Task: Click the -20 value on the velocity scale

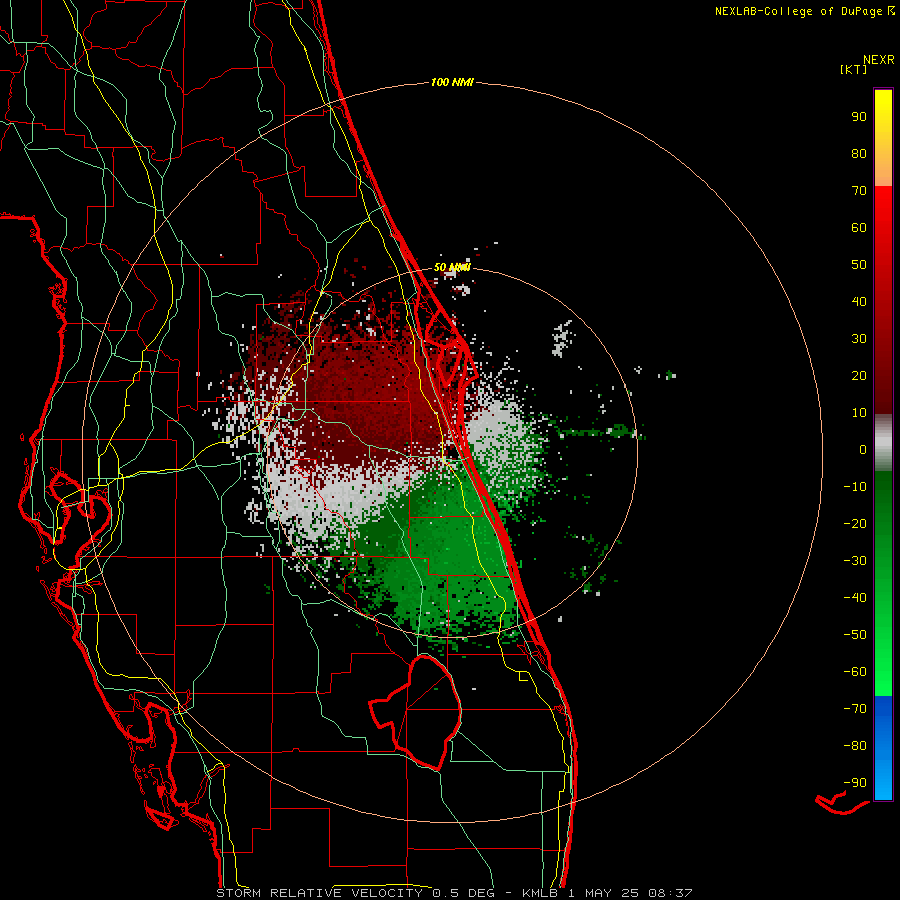Action: pos(855,523)
